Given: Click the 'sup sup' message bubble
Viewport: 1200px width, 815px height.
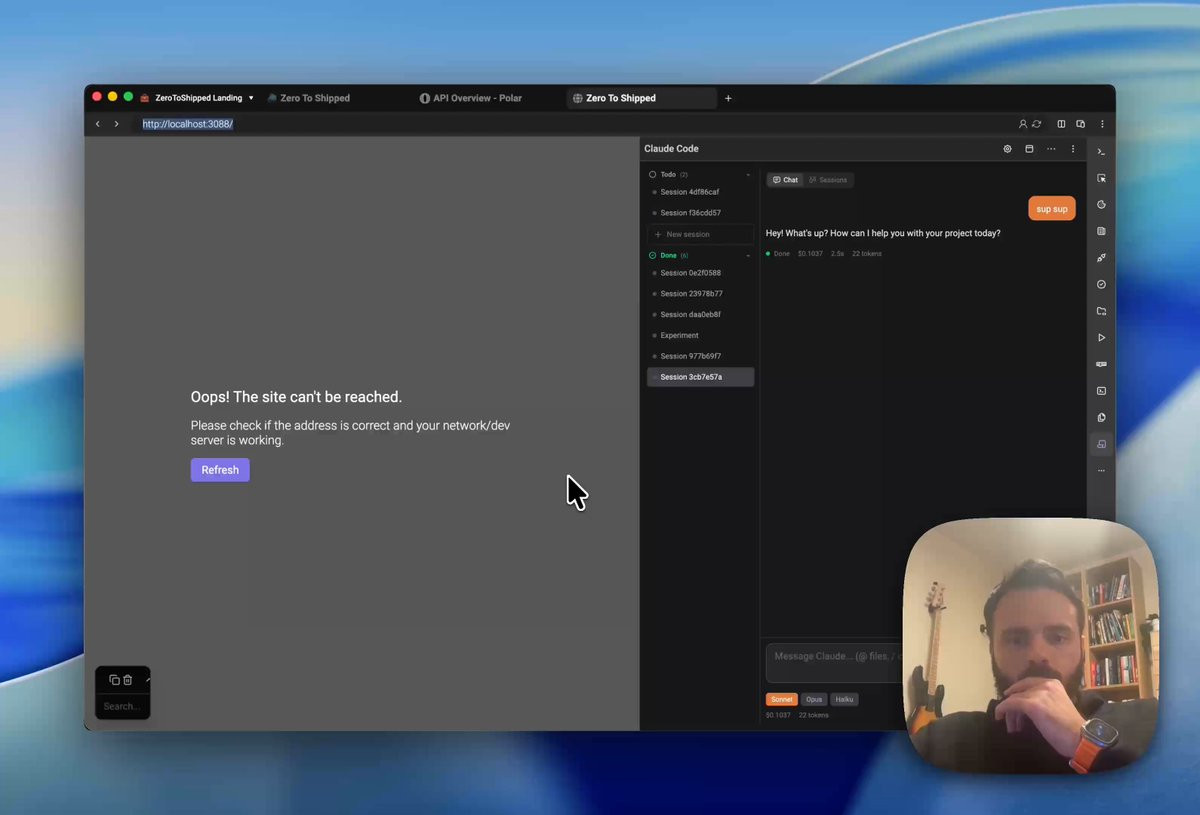Looking at the screenshot, I should (1052, 209).
